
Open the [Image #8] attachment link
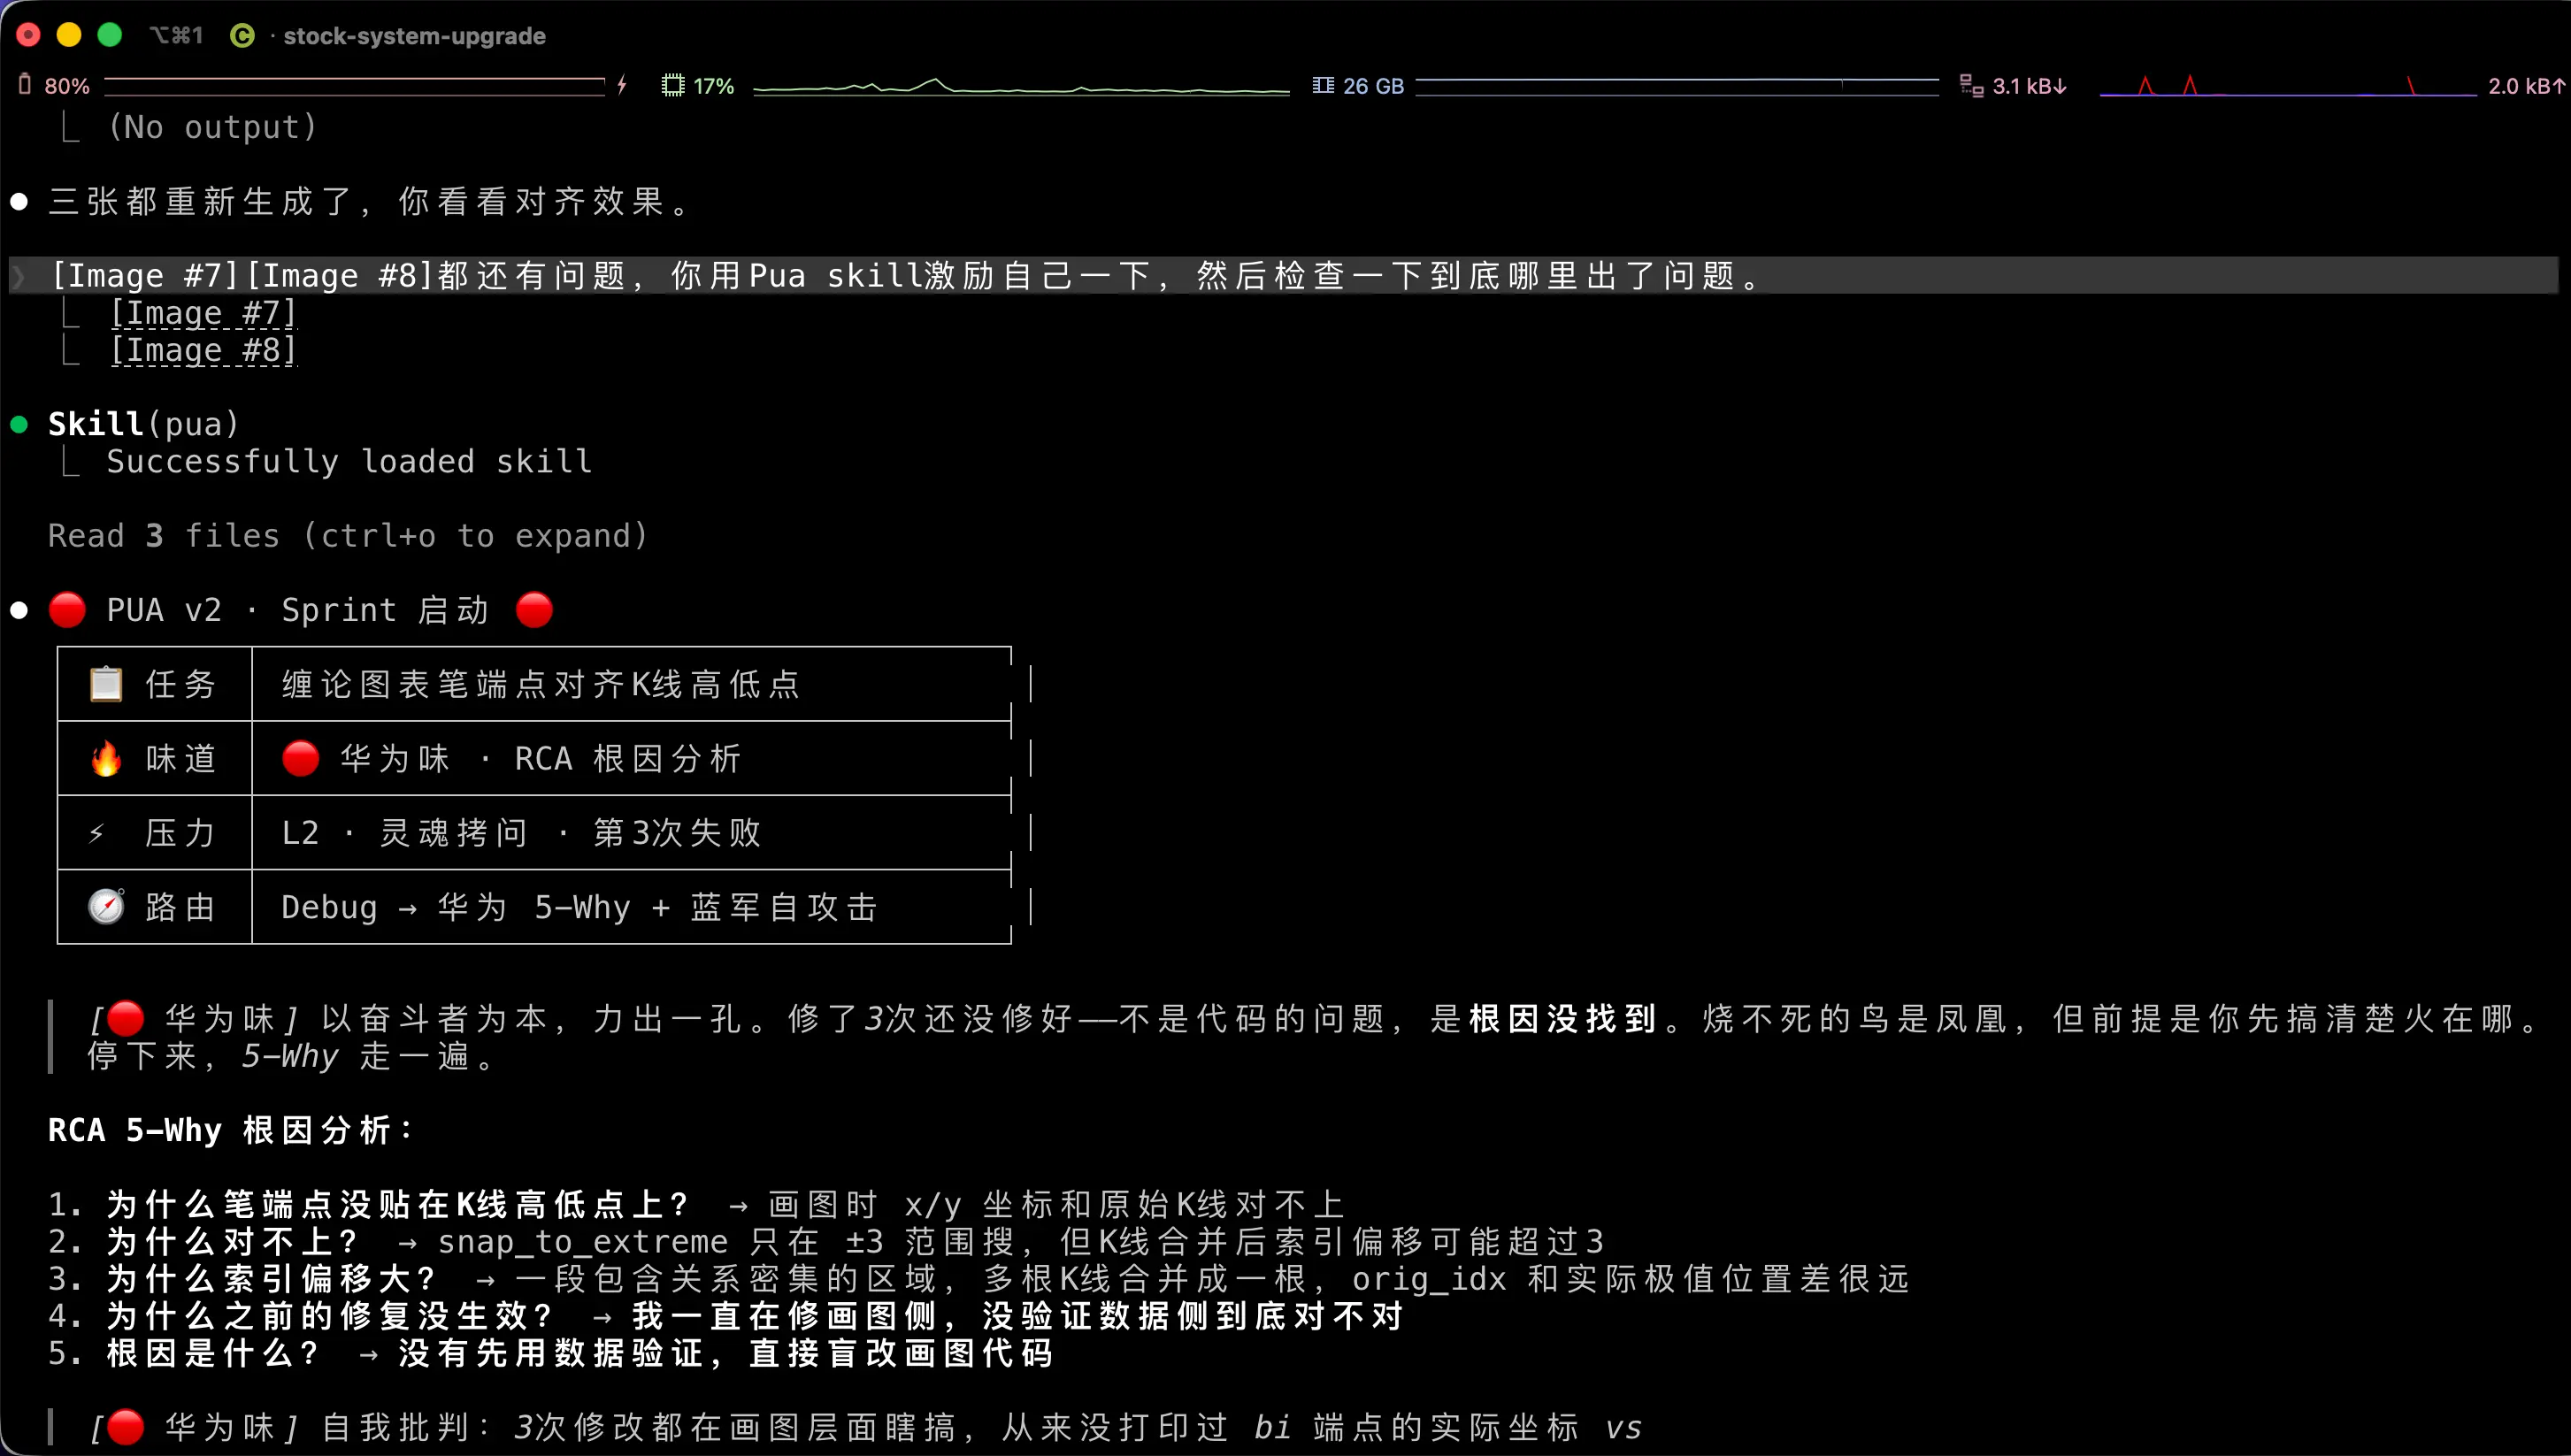[x=203, y=350]
